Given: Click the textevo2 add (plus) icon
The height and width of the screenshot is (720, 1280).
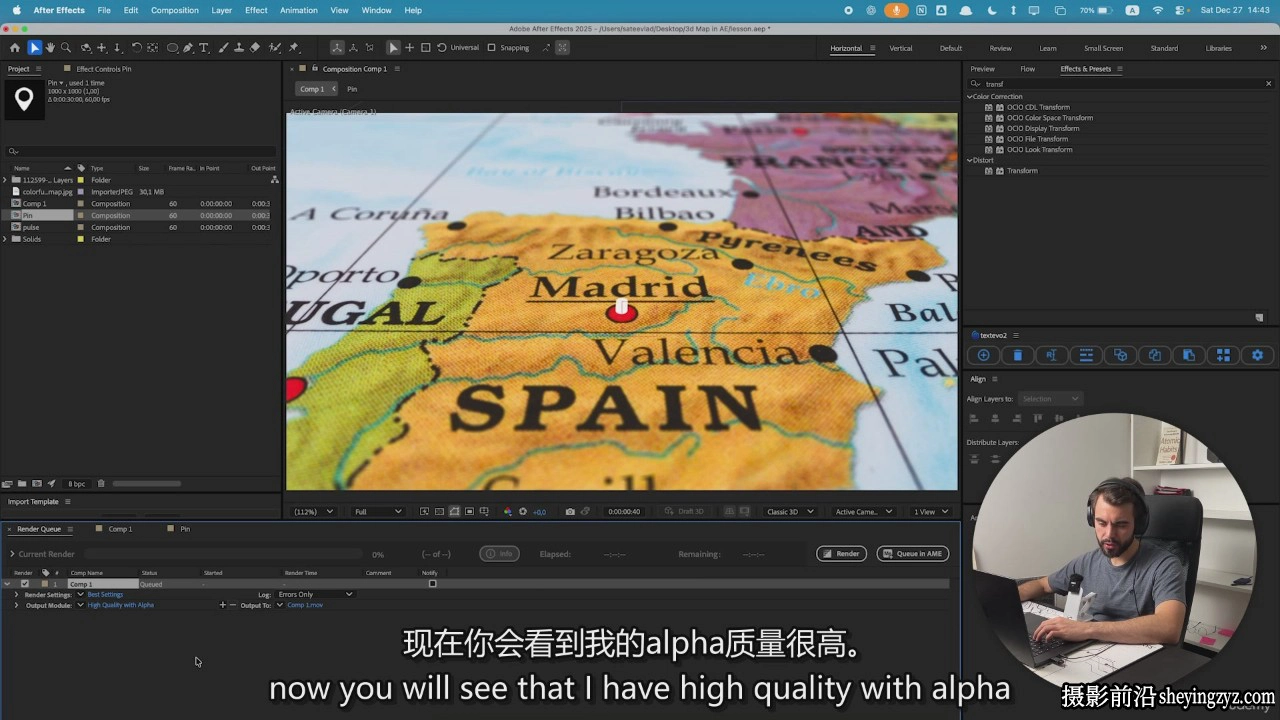Looking at the screenshot, I should click(x=983, y=355).
